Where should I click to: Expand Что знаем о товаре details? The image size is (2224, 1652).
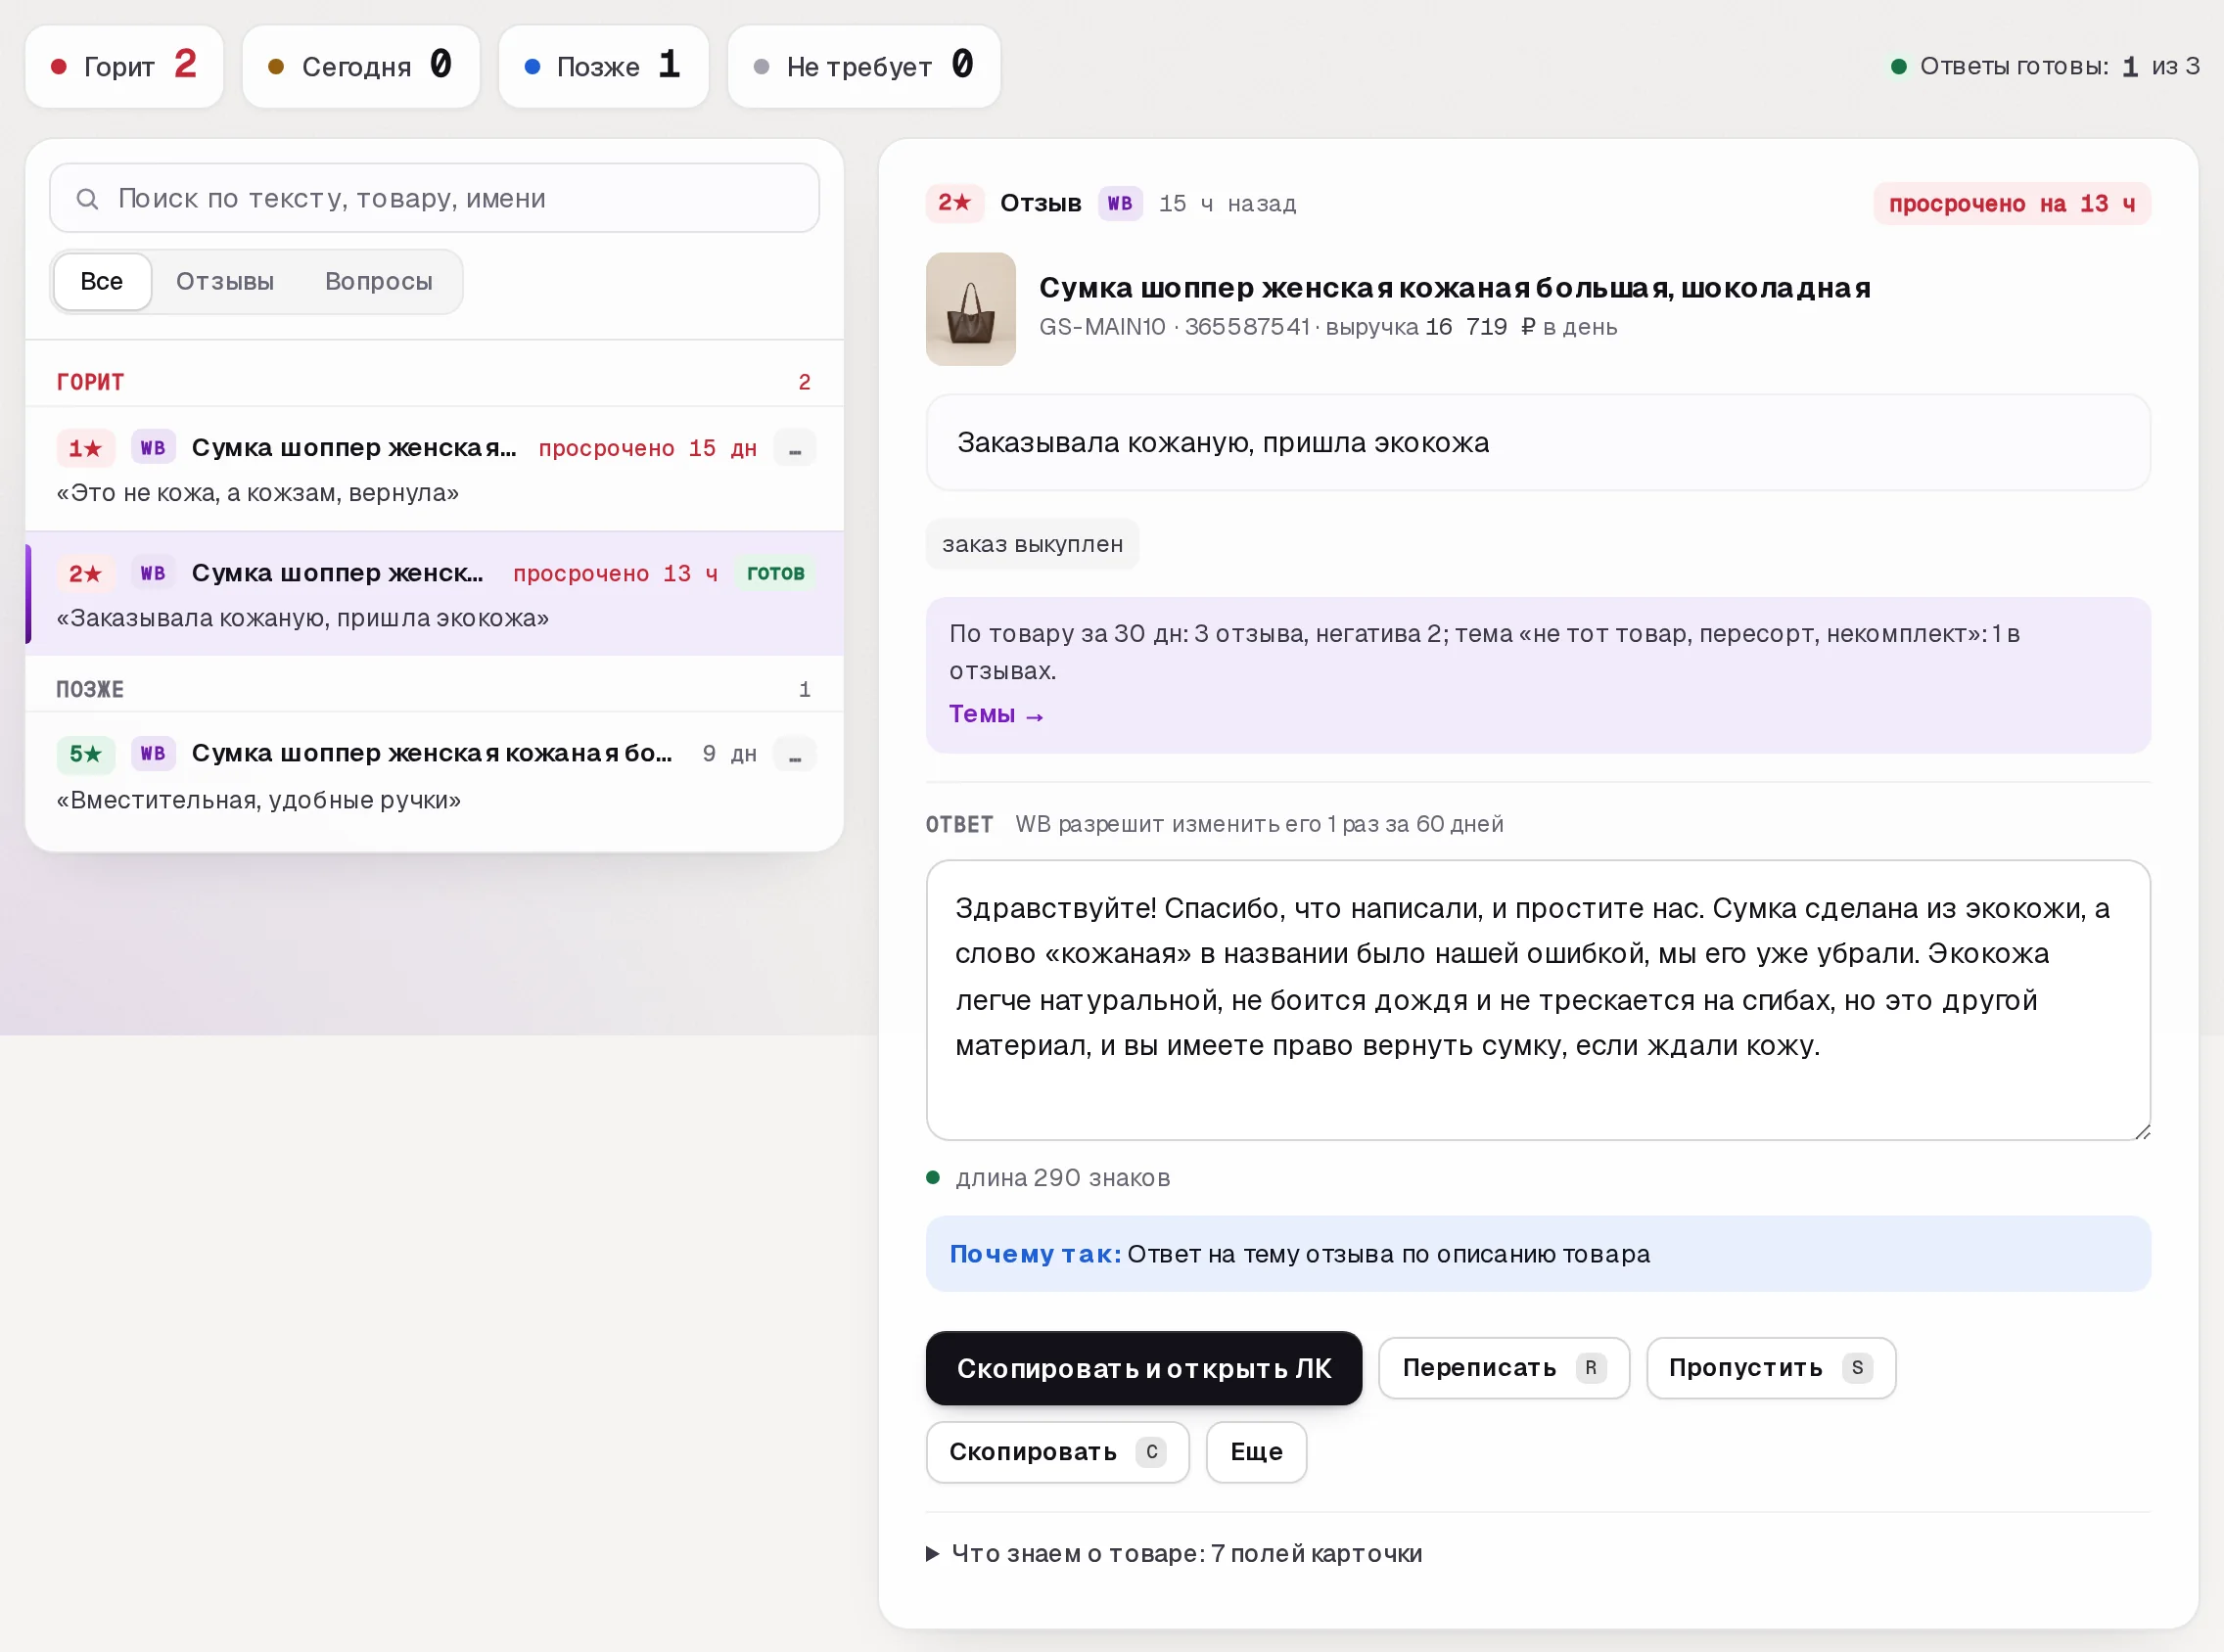coord(1174,1553)
